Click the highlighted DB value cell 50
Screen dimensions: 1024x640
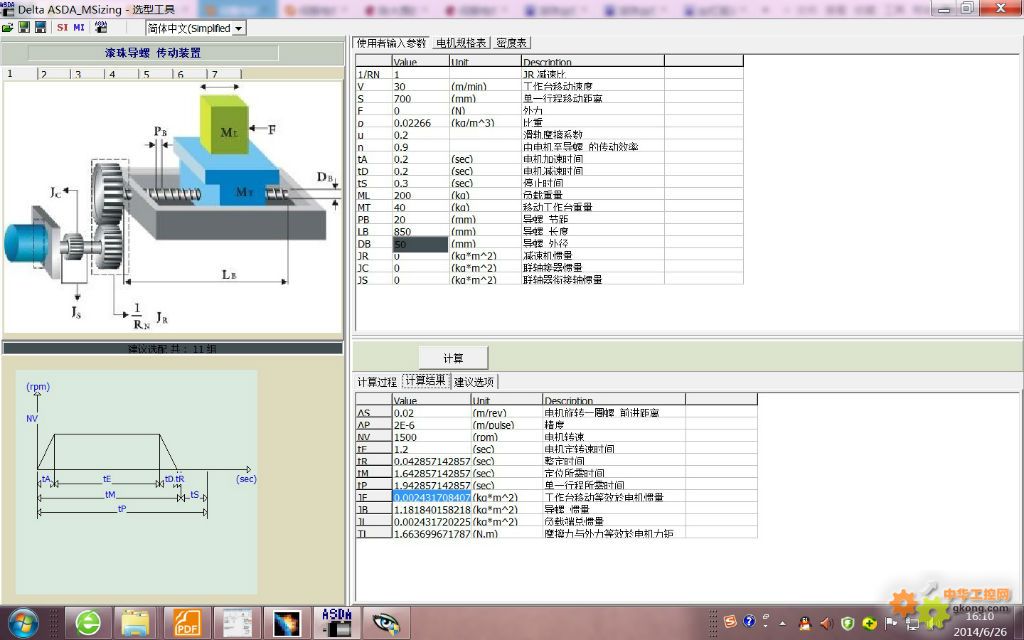[421, 244]
